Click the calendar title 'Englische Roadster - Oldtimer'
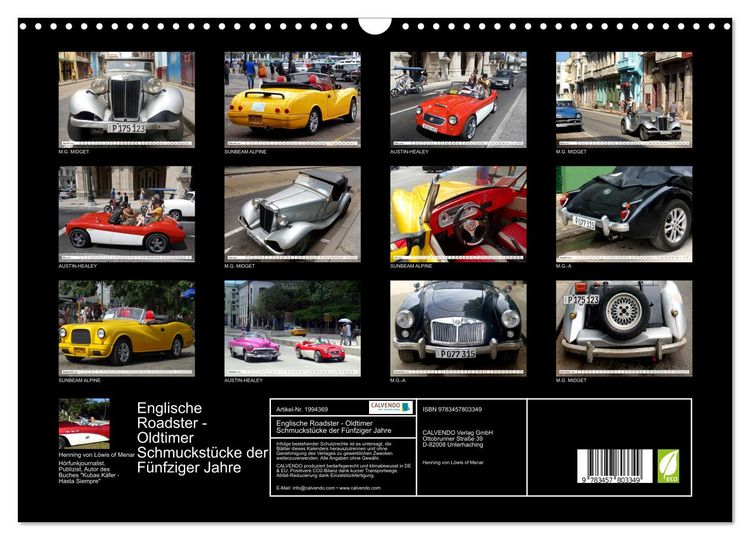 pyautogui.click(x=172, y=423)
